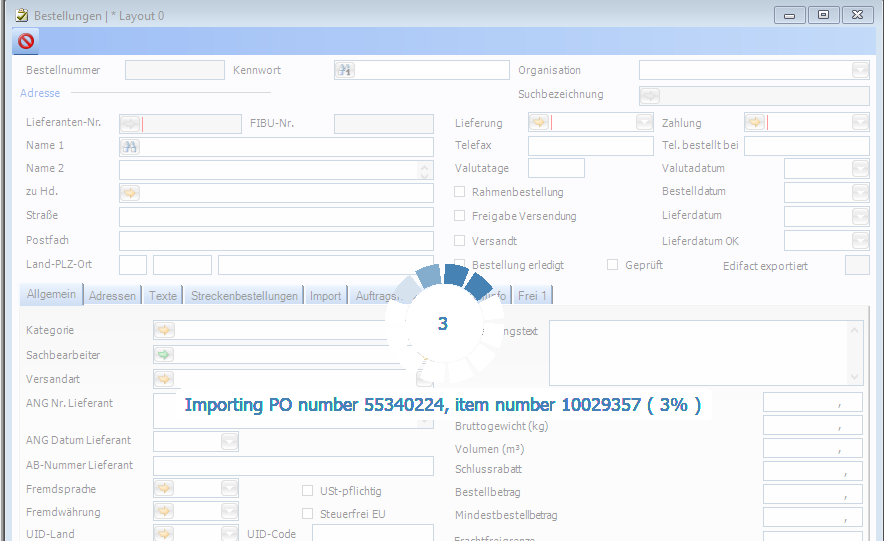Enable the Rahmenbestellung checkbox
Screen dimensions: 884x541
(460, 192)
